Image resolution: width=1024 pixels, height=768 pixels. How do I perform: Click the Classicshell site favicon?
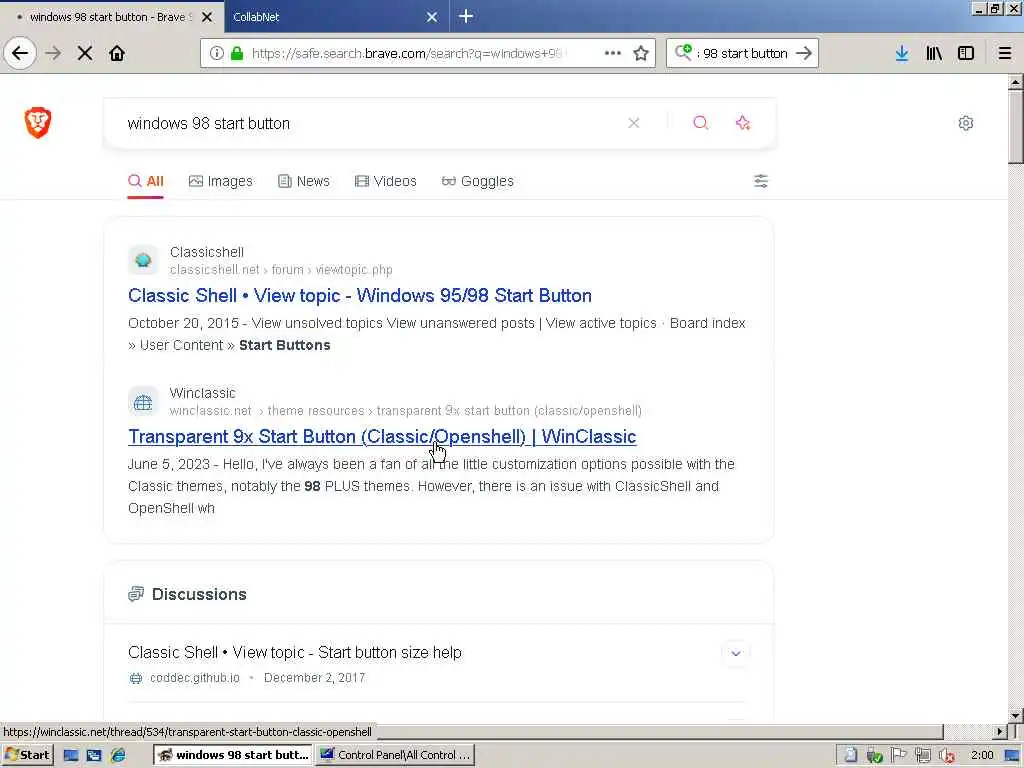(x=143, y=261)
